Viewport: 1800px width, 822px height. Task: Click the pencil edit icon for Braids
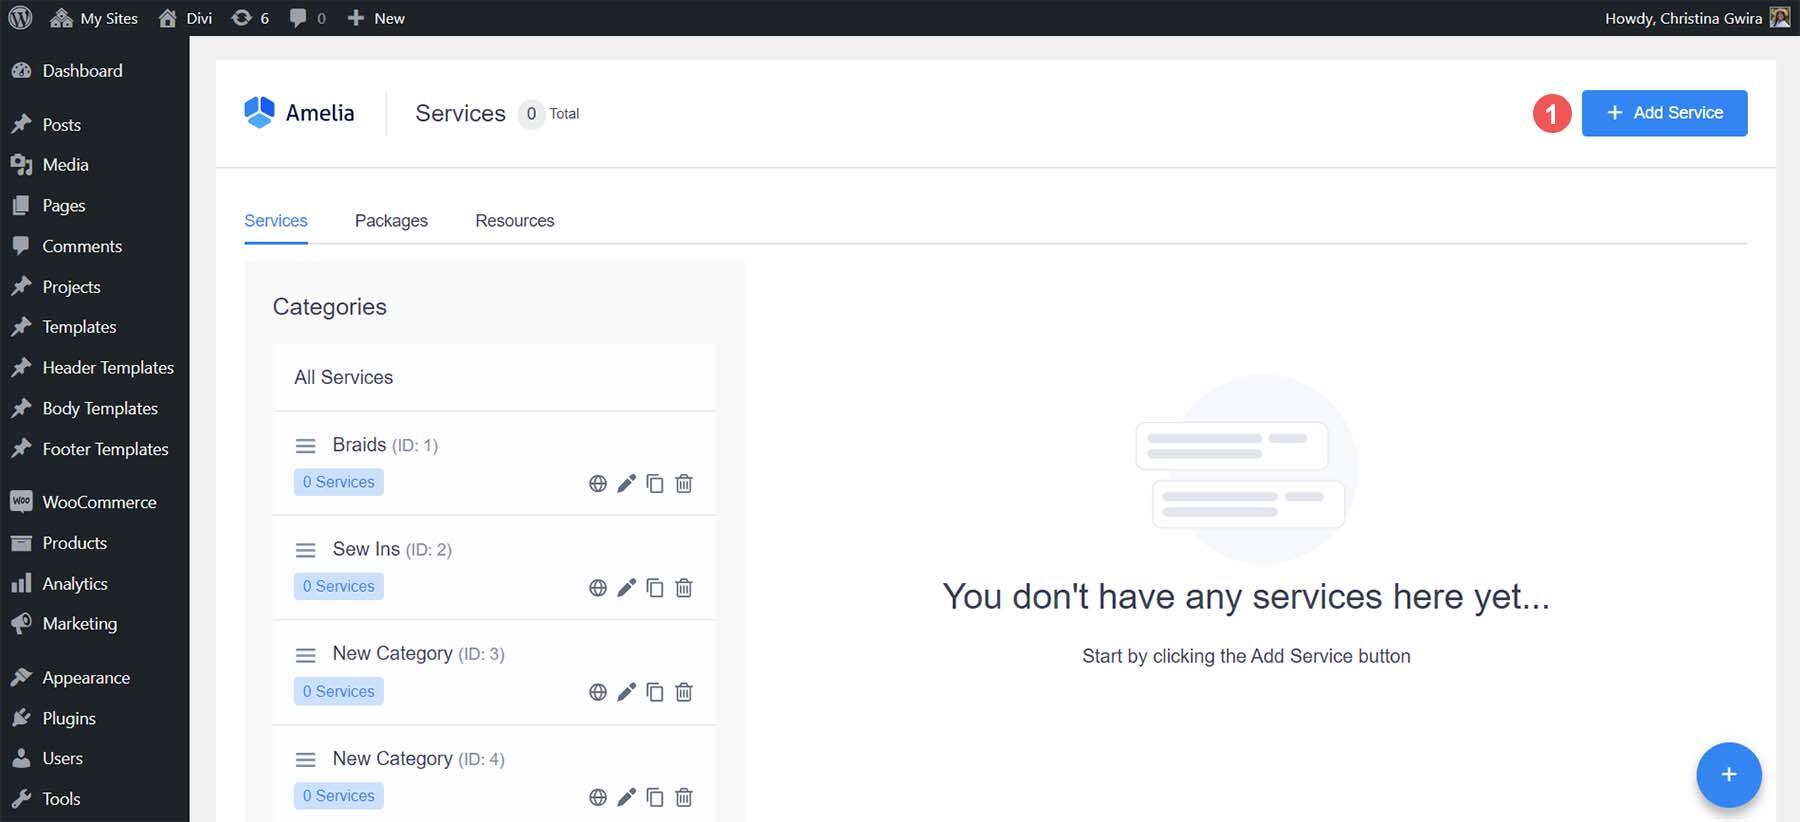(626, 484)
